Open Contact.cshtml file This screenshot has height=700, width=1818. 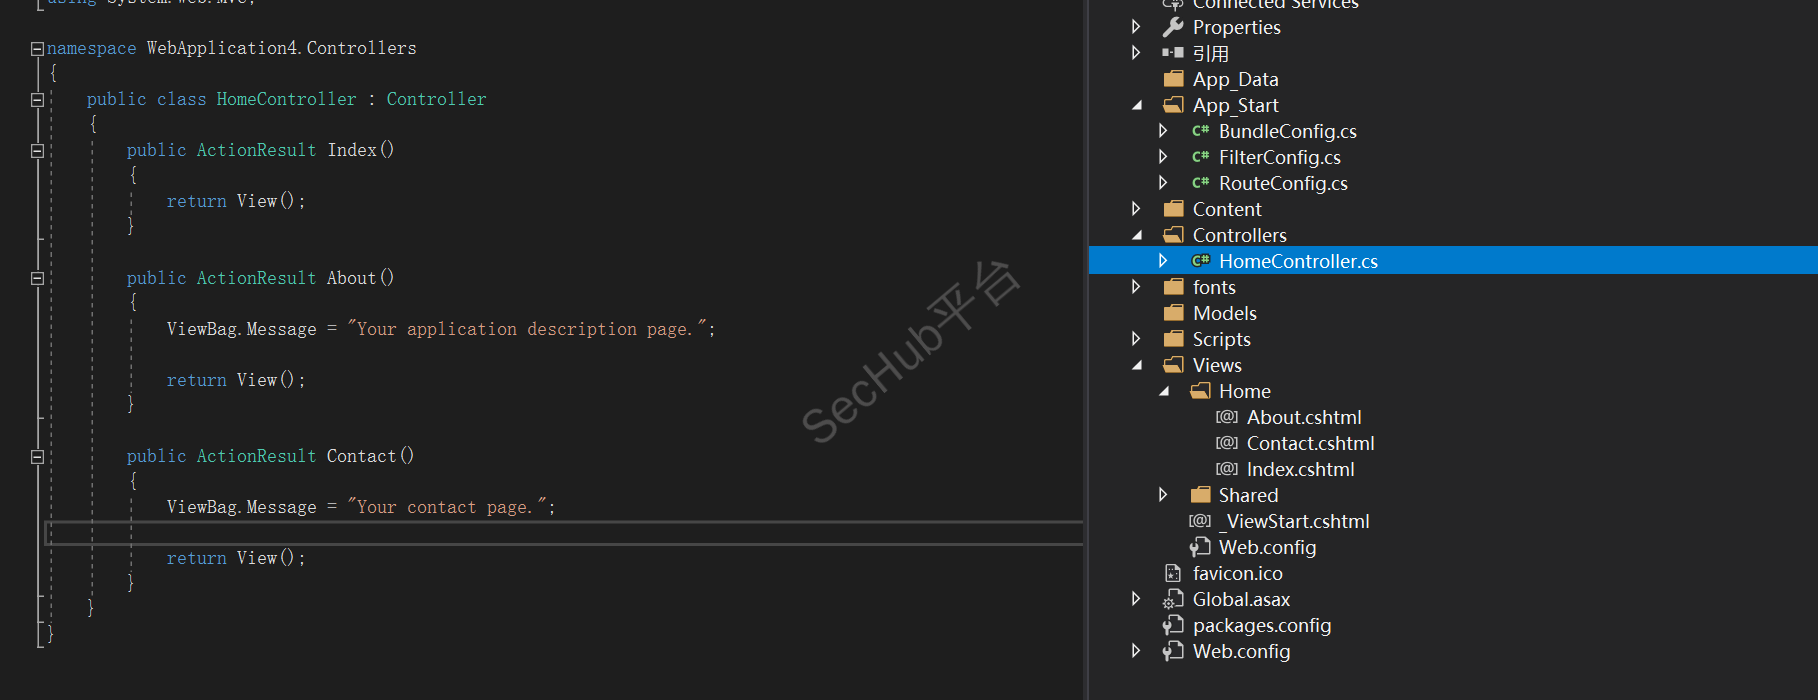[x=1310, y=443]
